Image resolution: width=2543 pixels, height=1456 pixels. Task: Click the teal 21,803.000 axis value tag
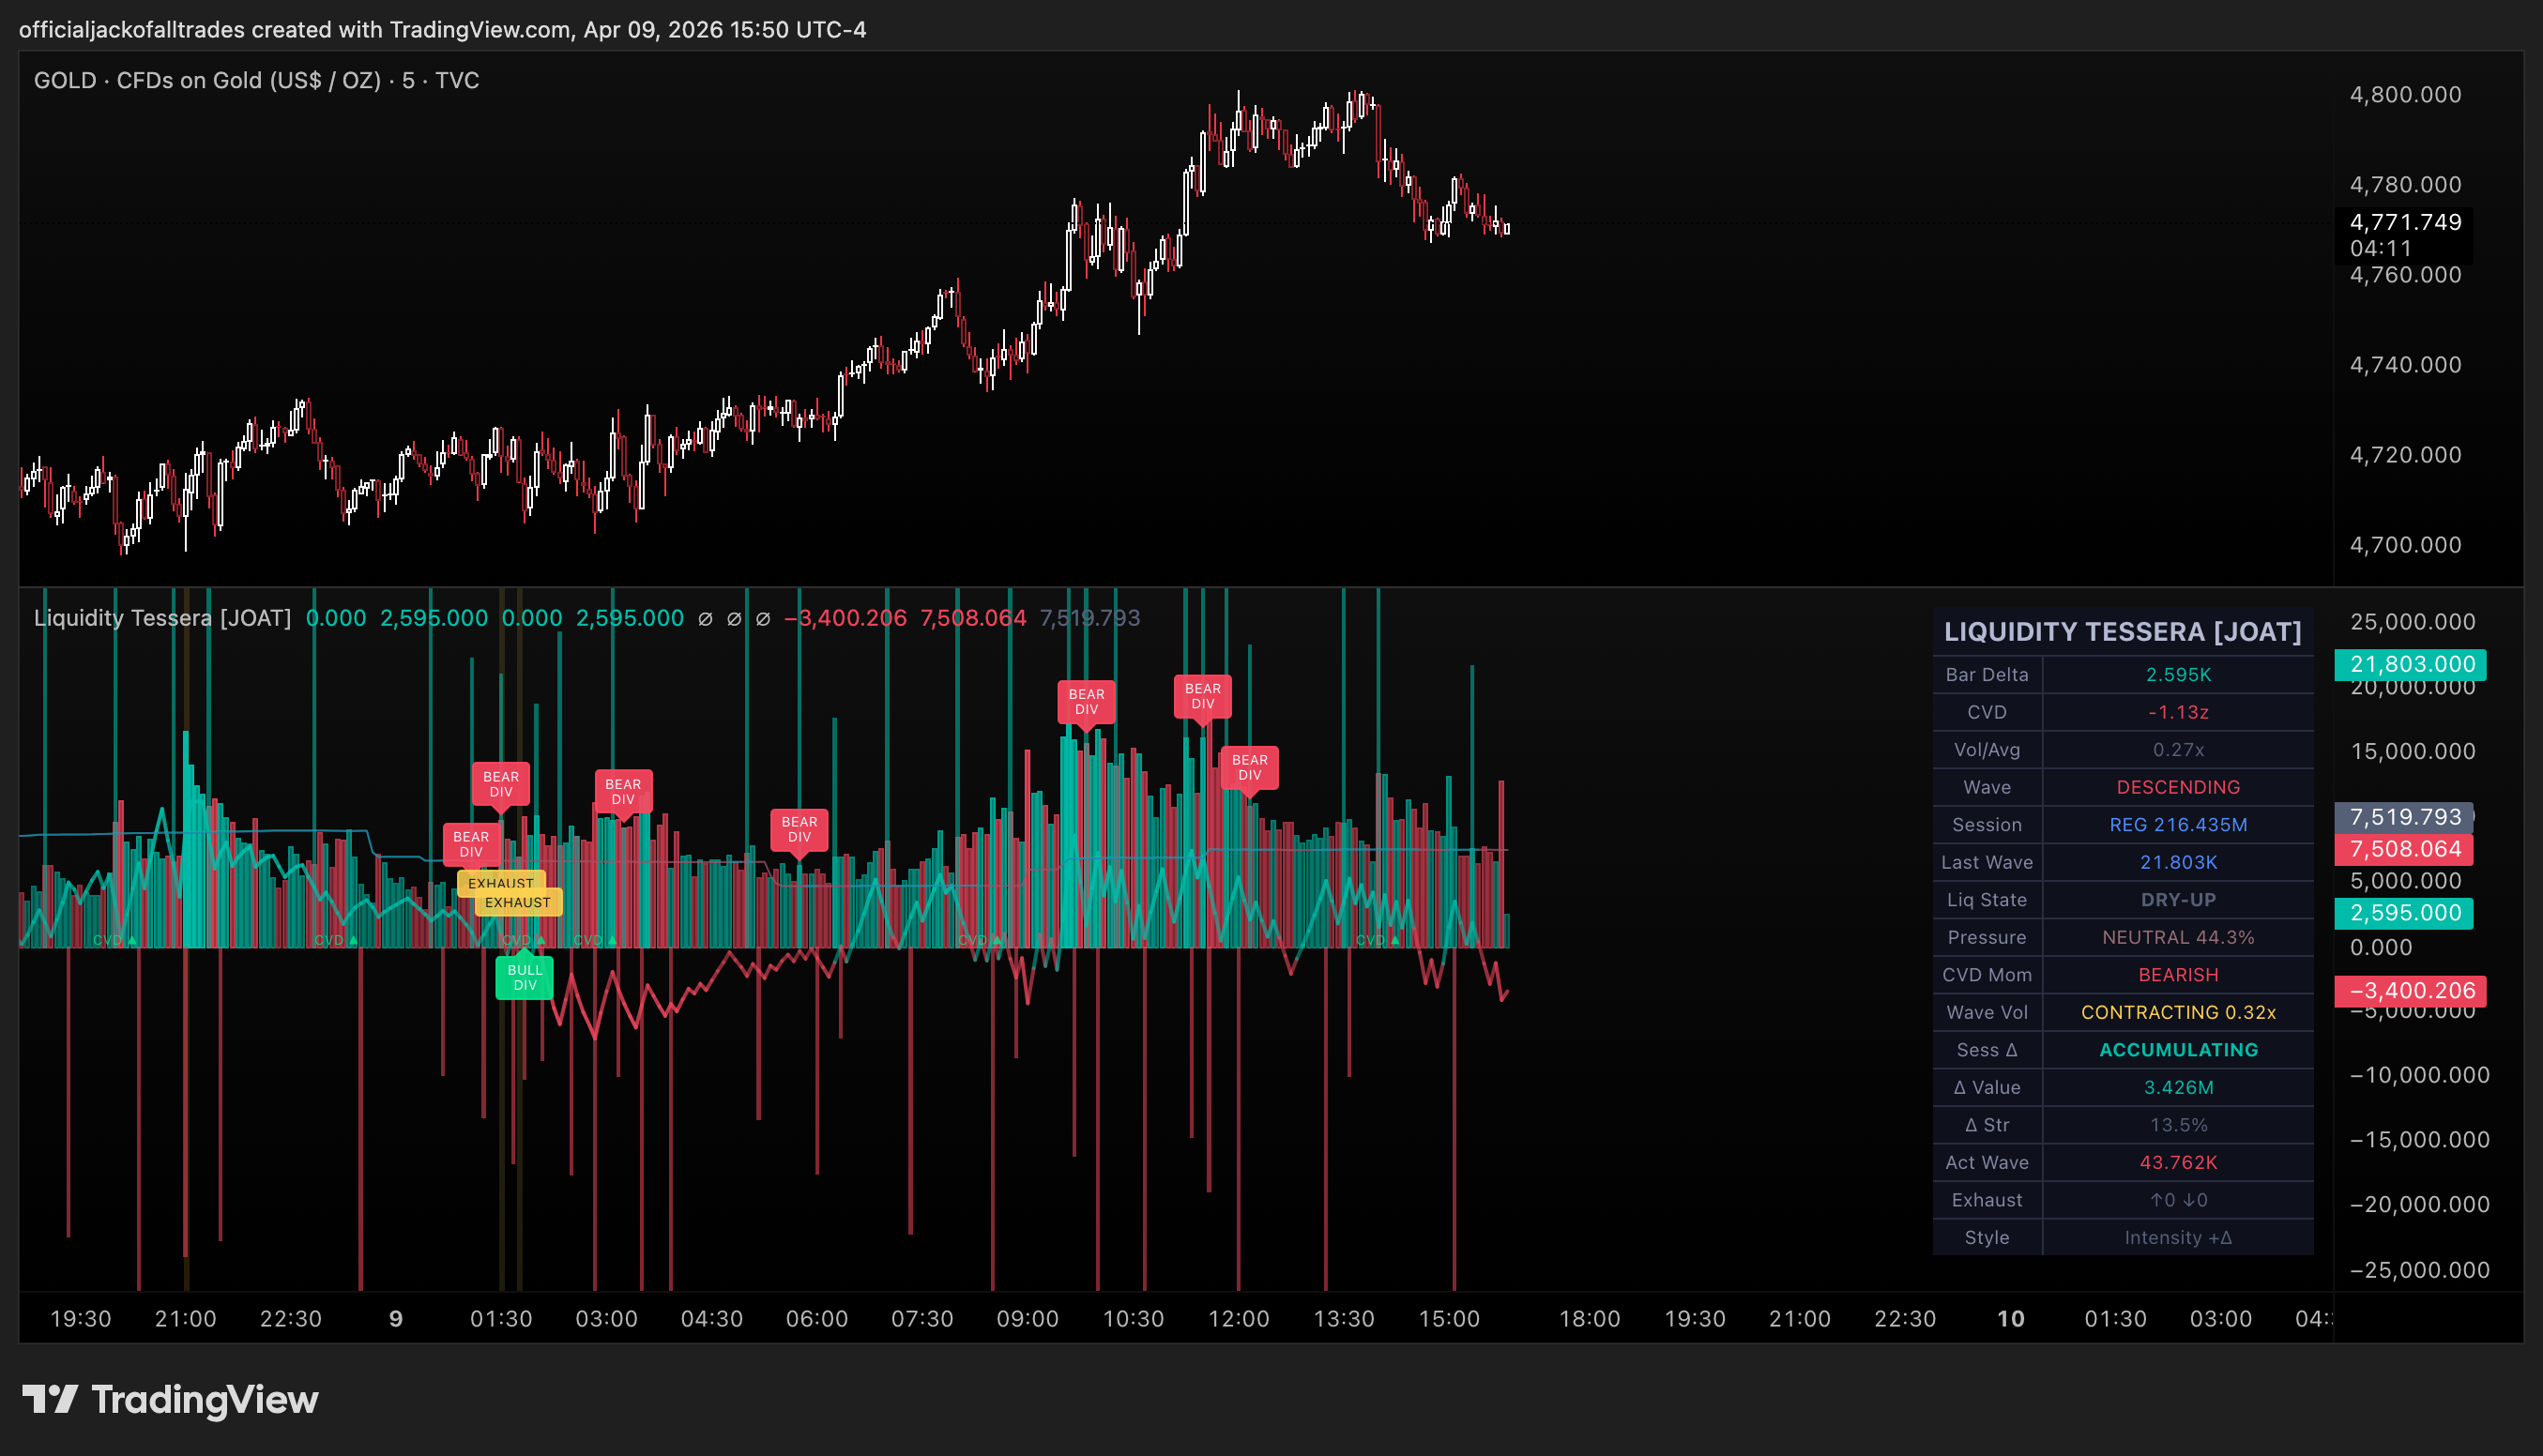coord(2410,664)
